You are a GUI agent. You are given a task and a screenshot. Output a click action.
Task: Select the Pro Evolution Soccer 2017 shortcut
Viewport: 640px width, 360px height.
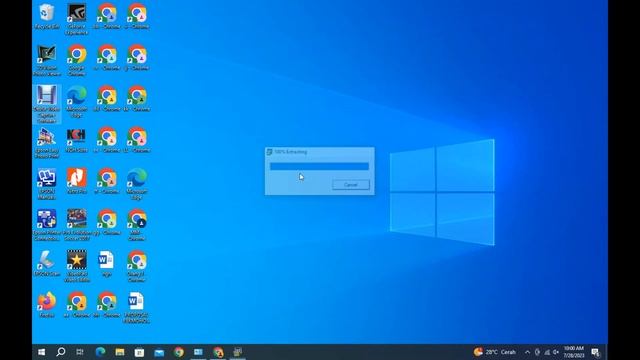coord(76,225)
